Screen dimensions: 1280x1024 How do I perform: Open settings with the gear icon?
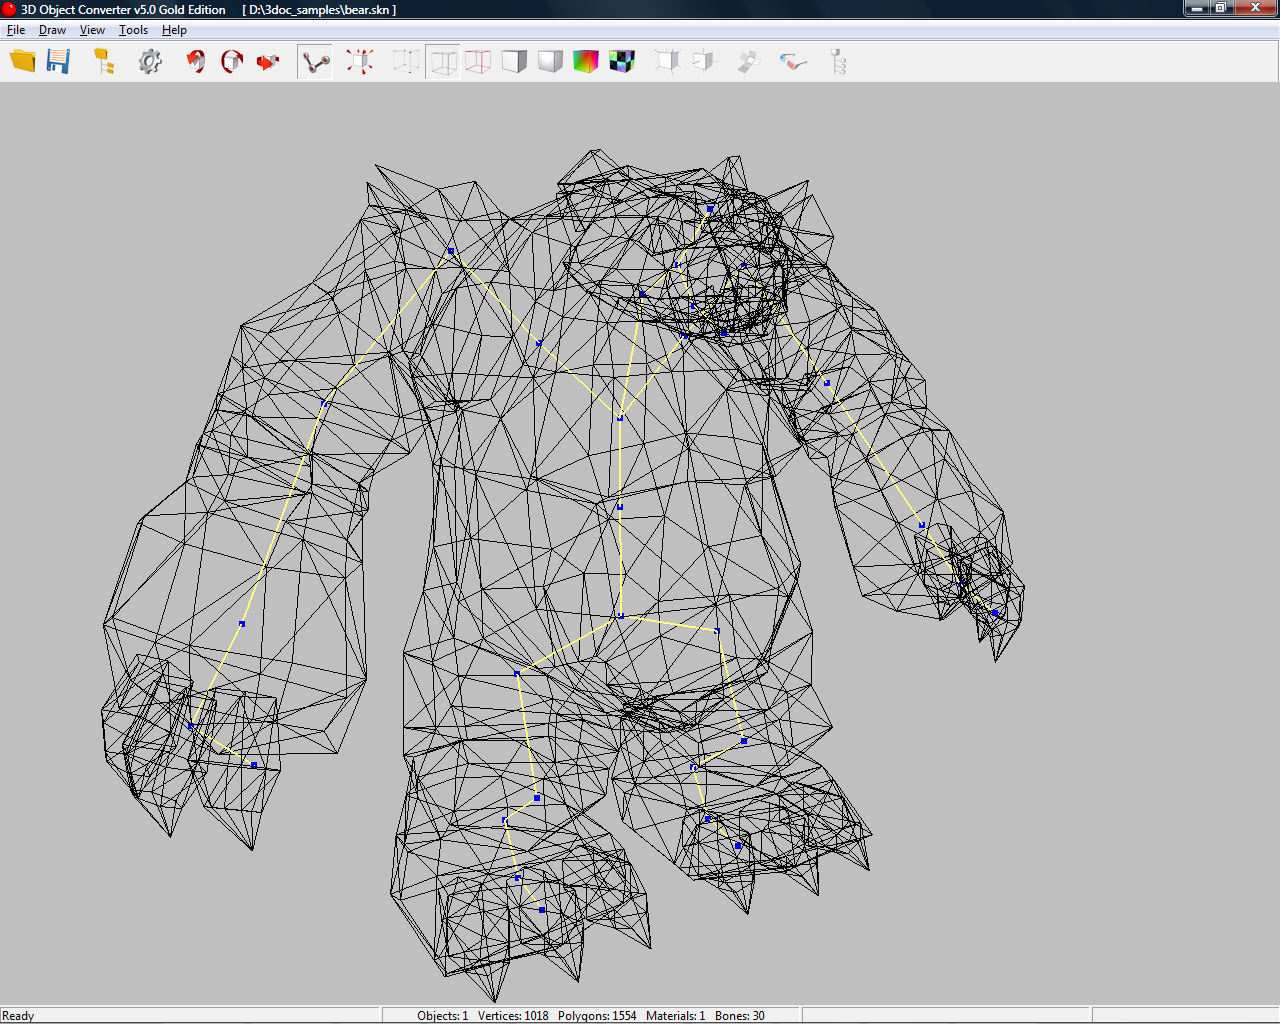[150, 62]
